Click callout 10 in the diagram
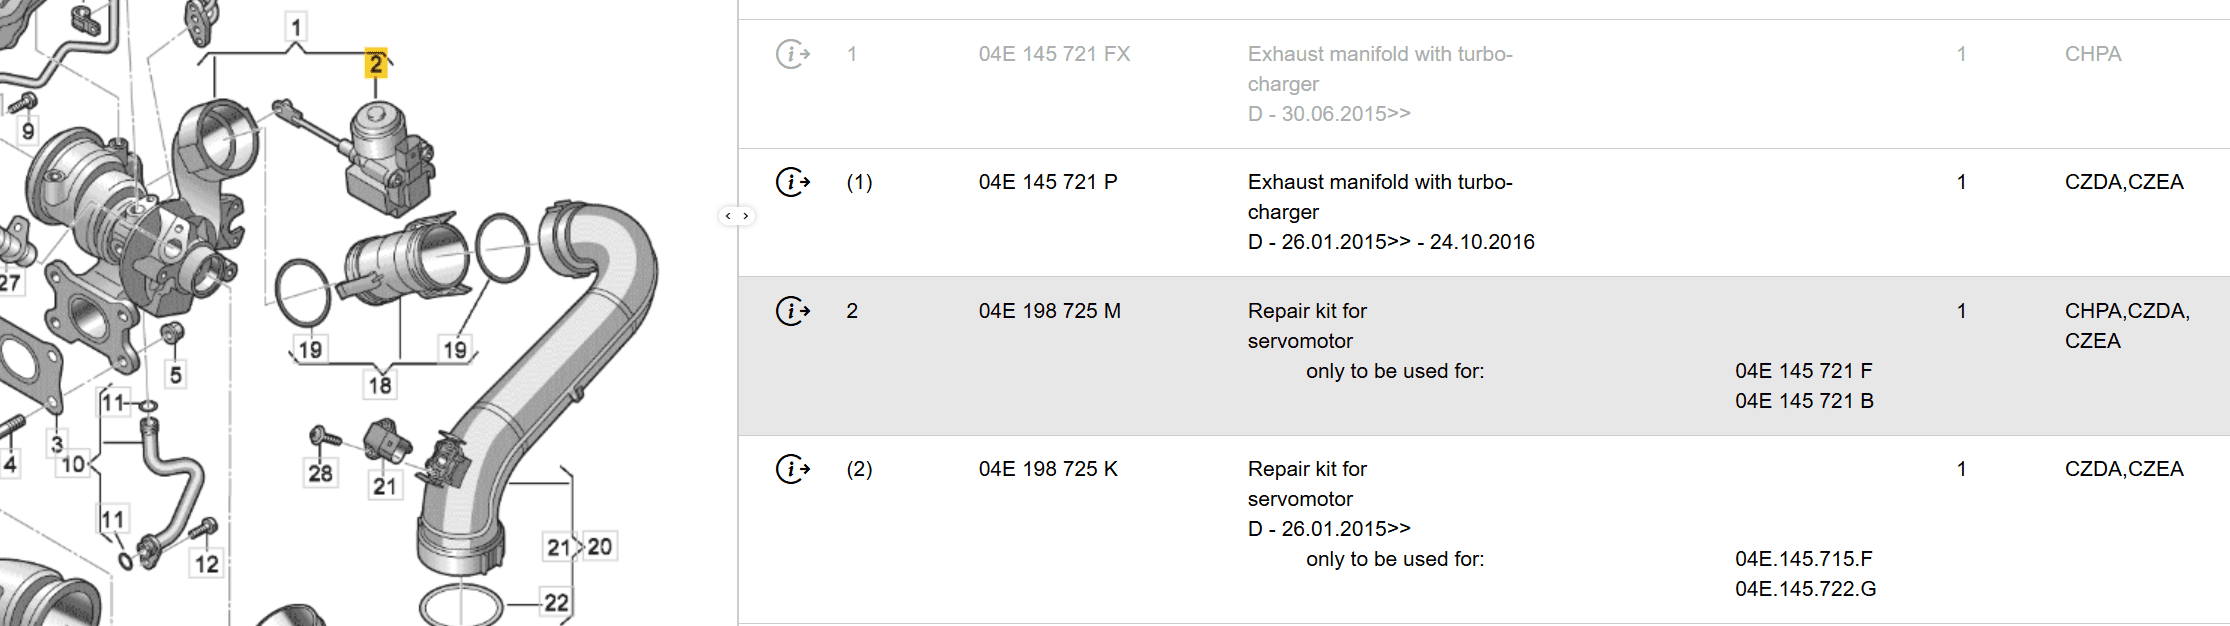Image resolution: width=2230 pixels, height=626 pixels. coord(73,464)
